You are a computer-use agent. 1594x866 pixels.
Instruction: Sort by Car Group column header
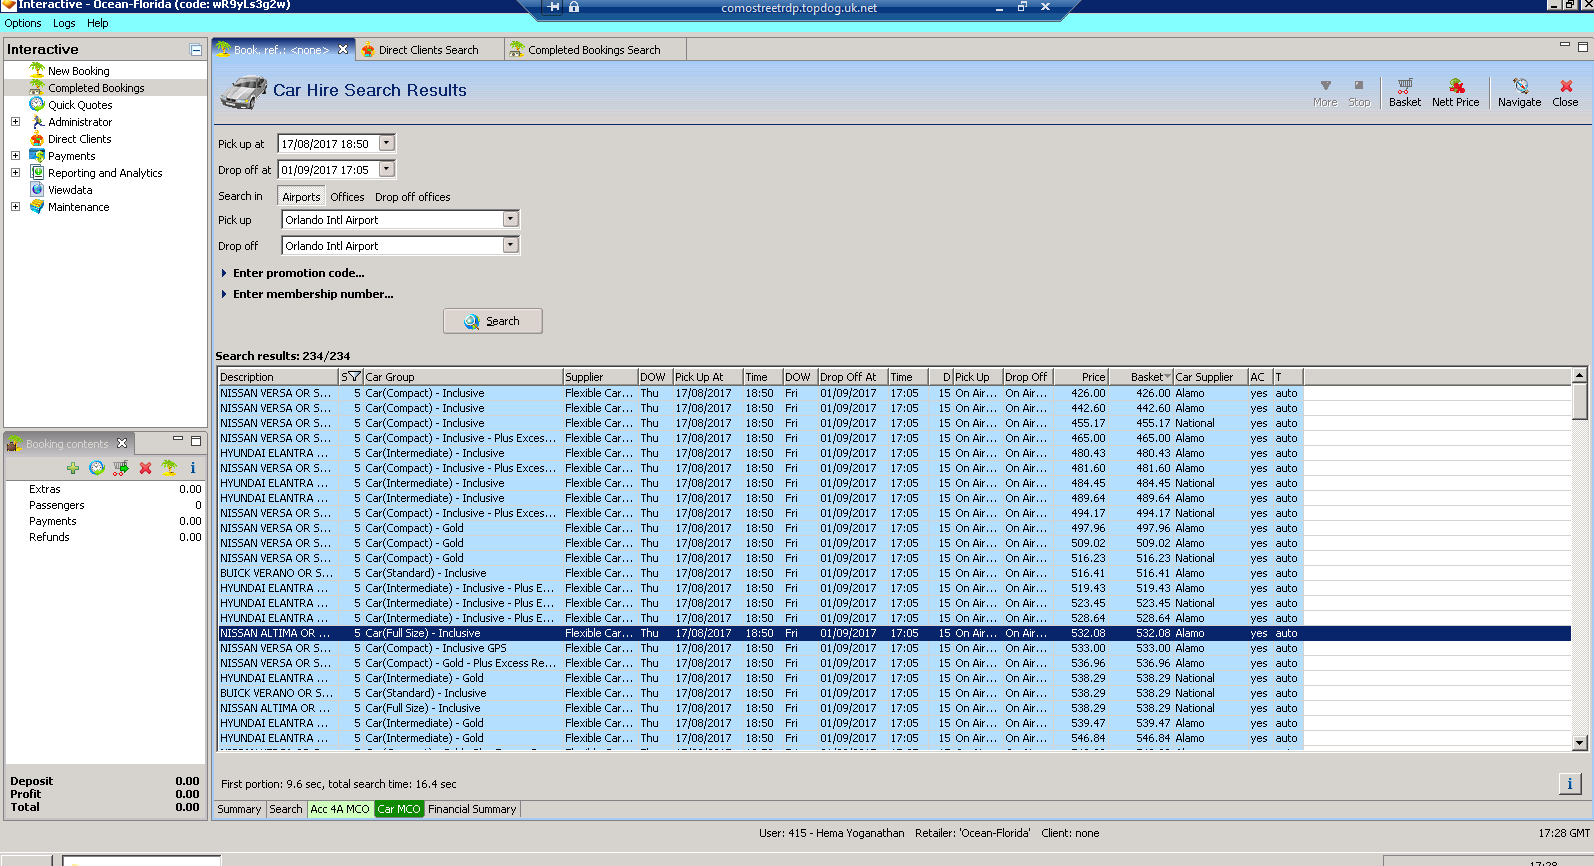462,377
